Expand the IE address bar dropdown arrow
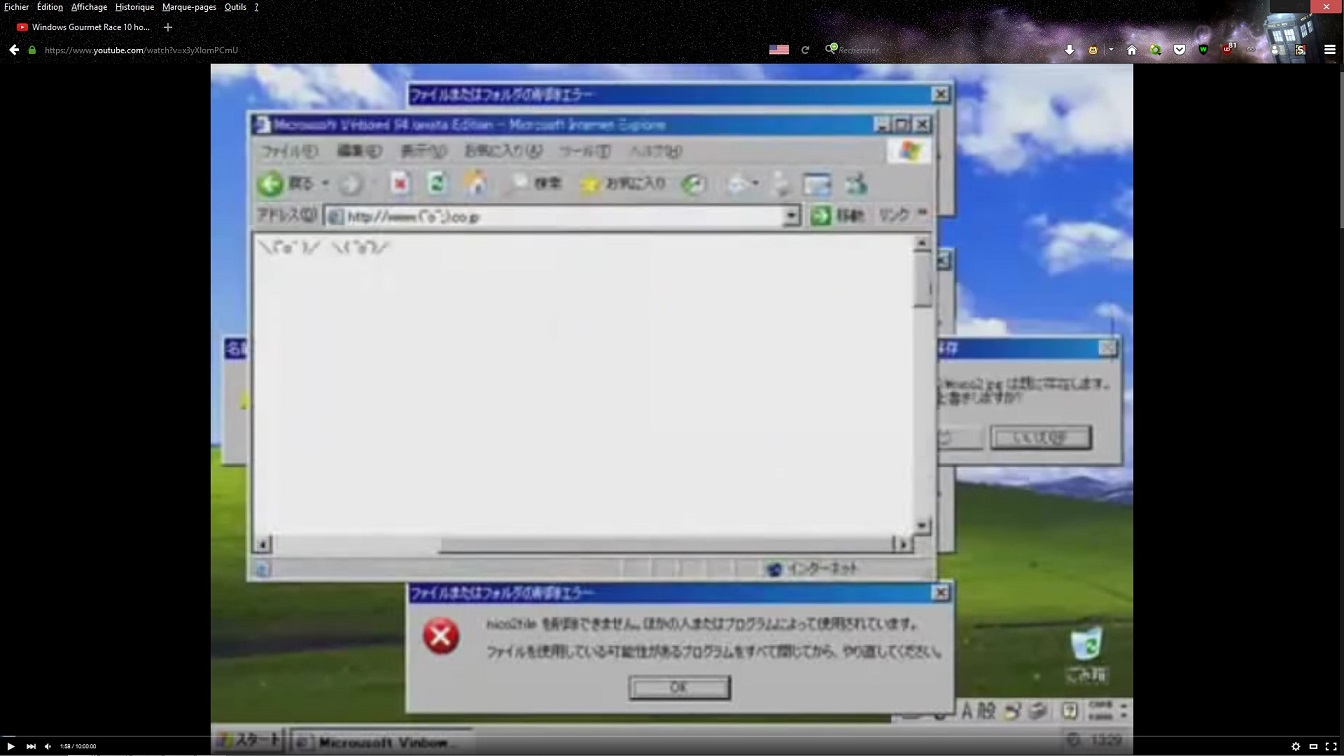The image size is (1344, 756). (x=792, y=216)
